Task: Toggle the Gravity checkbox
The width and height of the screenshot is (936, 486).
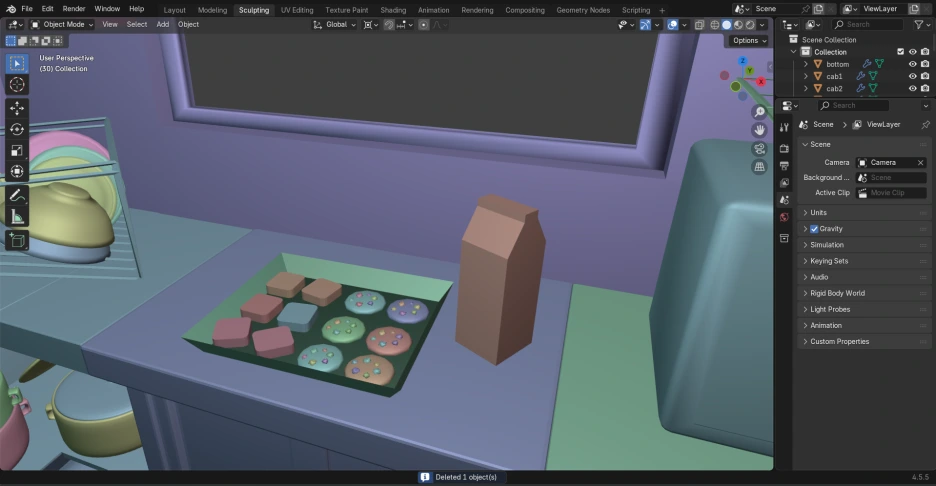Action: (814, 229)
